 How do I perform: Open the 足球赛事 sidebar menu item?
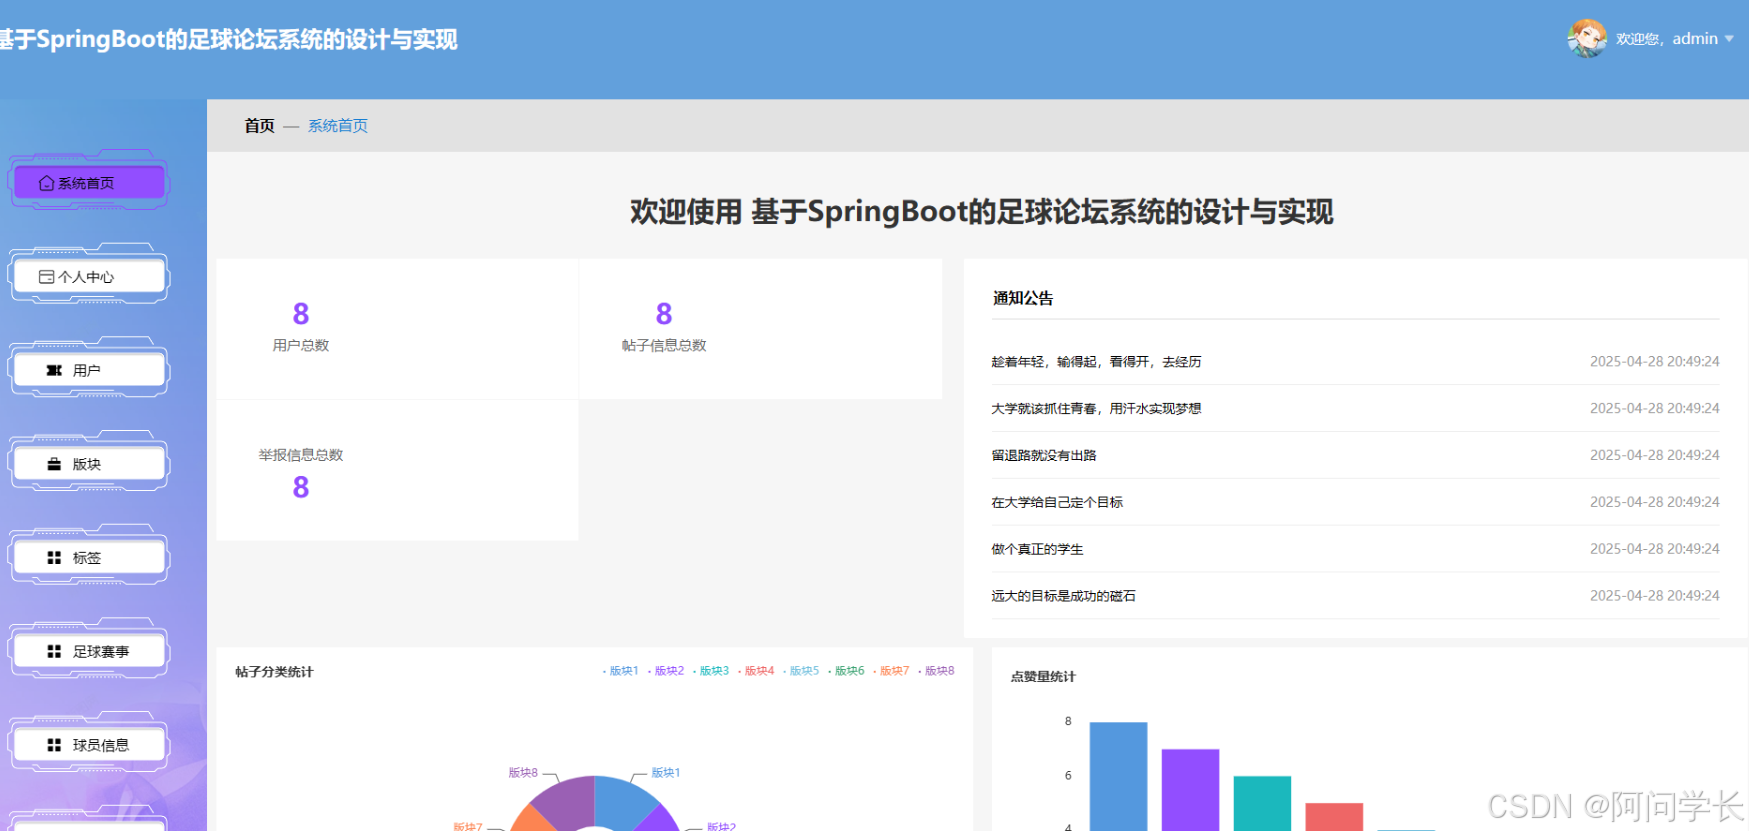point(88,651)
